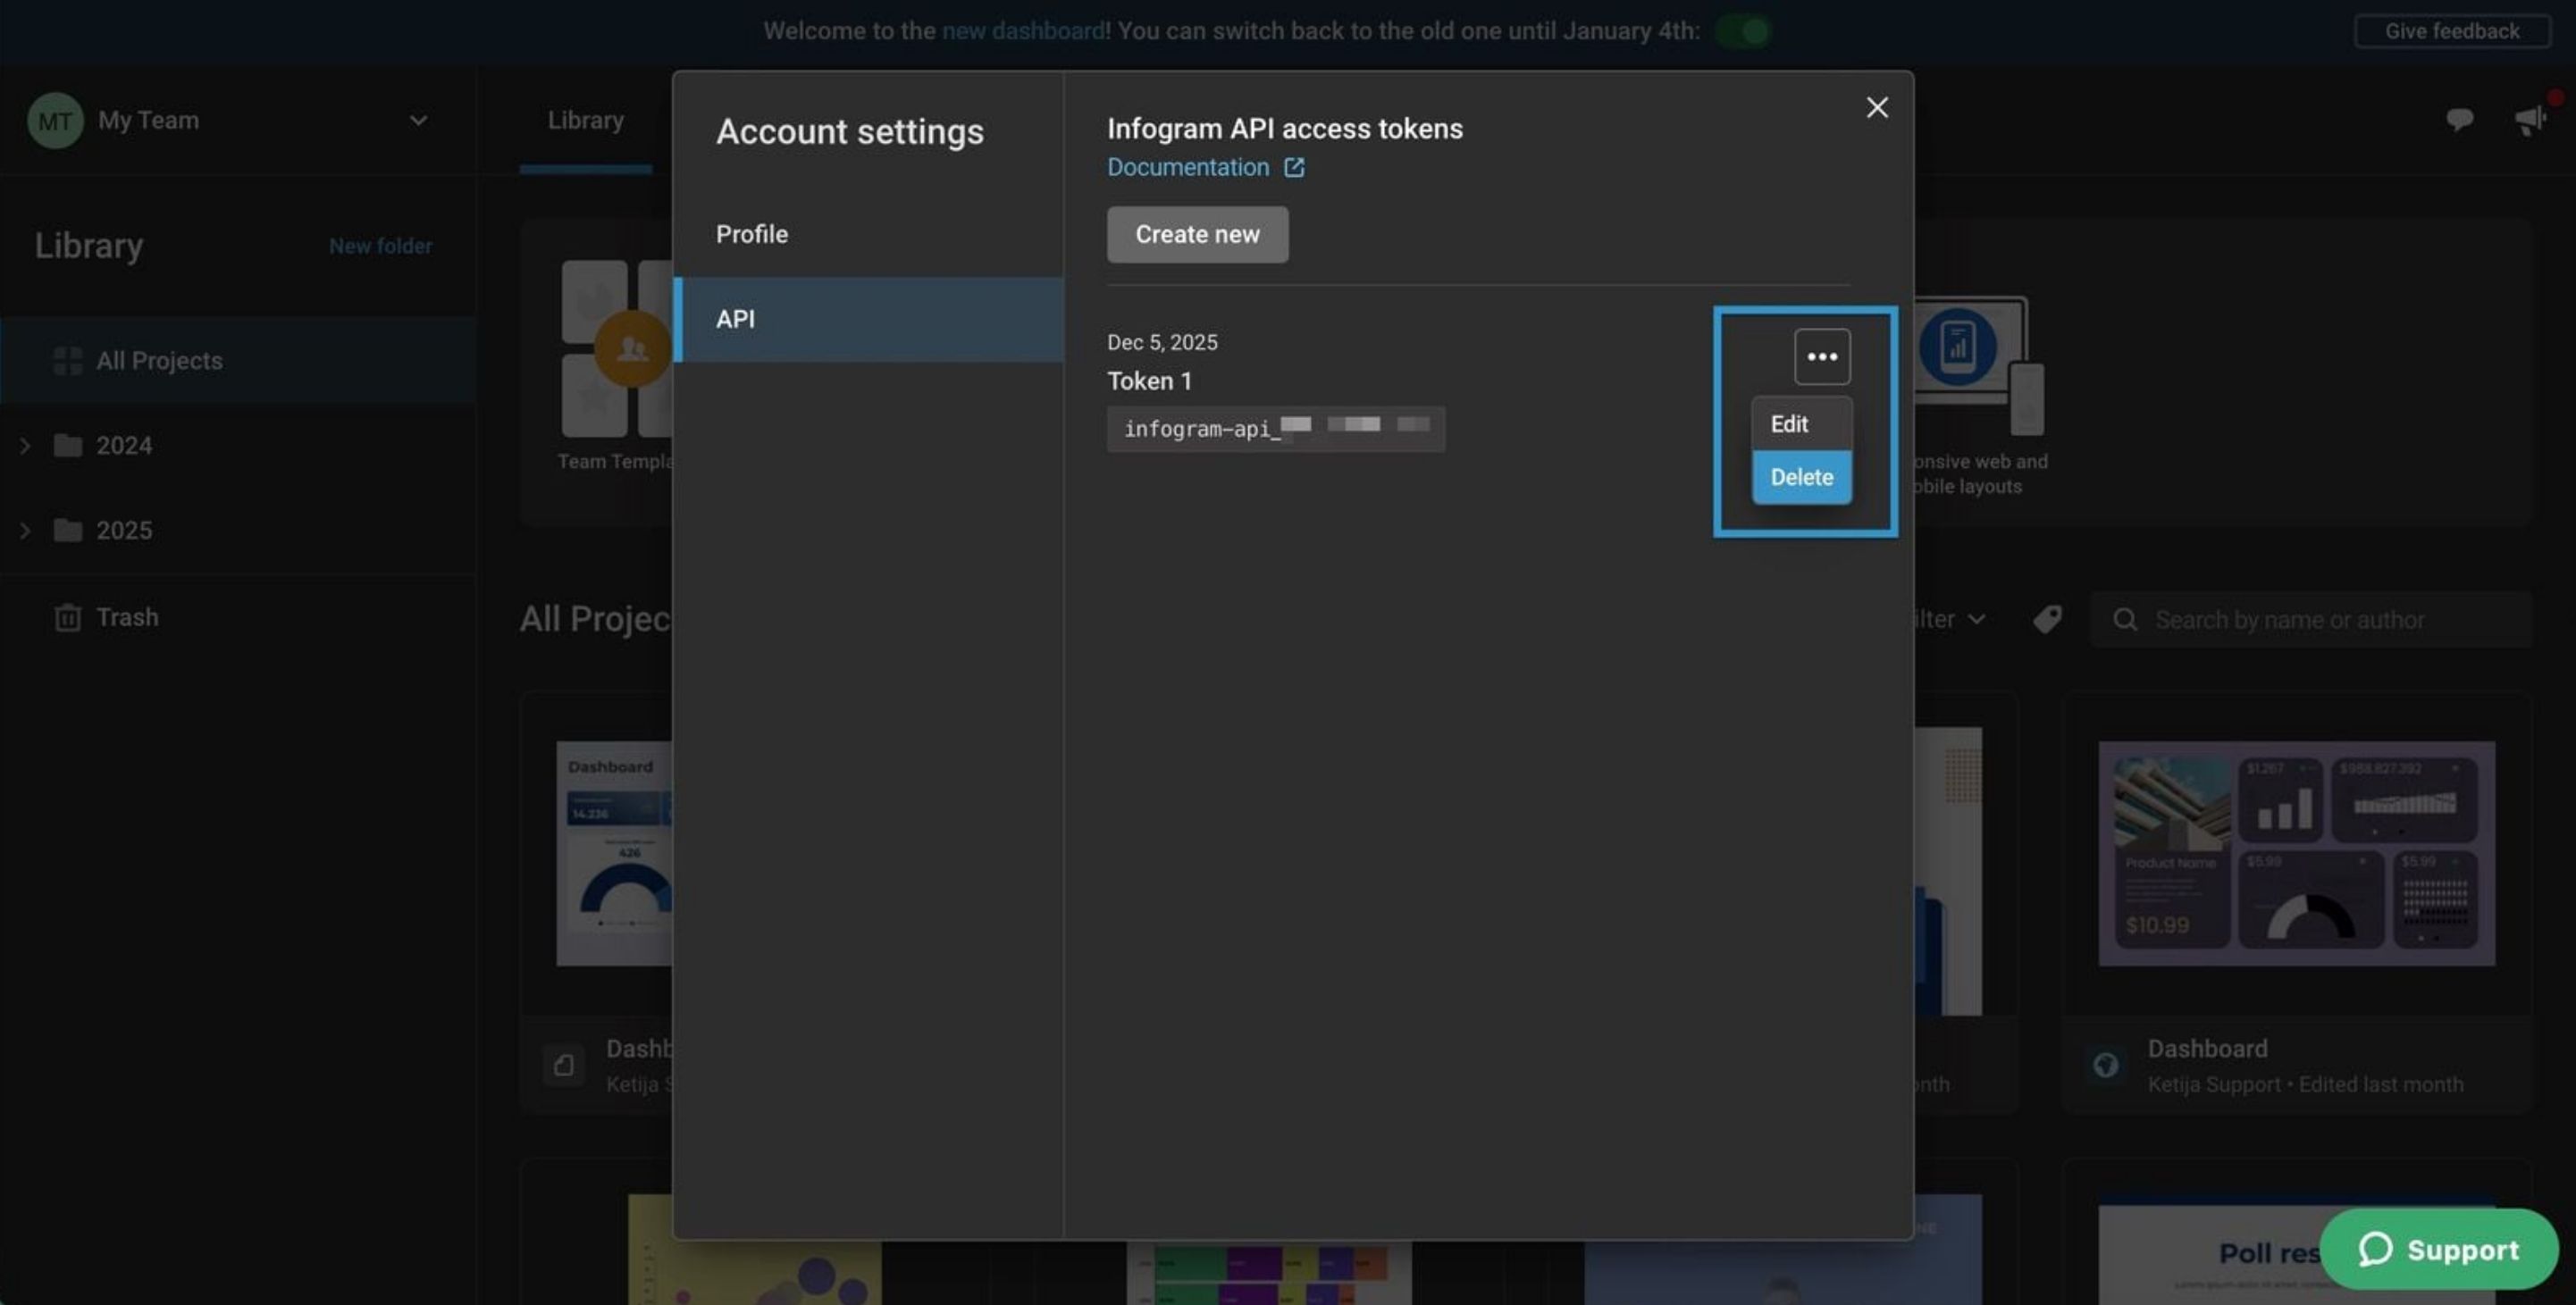Open the token options three-dot menu

coord(1822,356)
